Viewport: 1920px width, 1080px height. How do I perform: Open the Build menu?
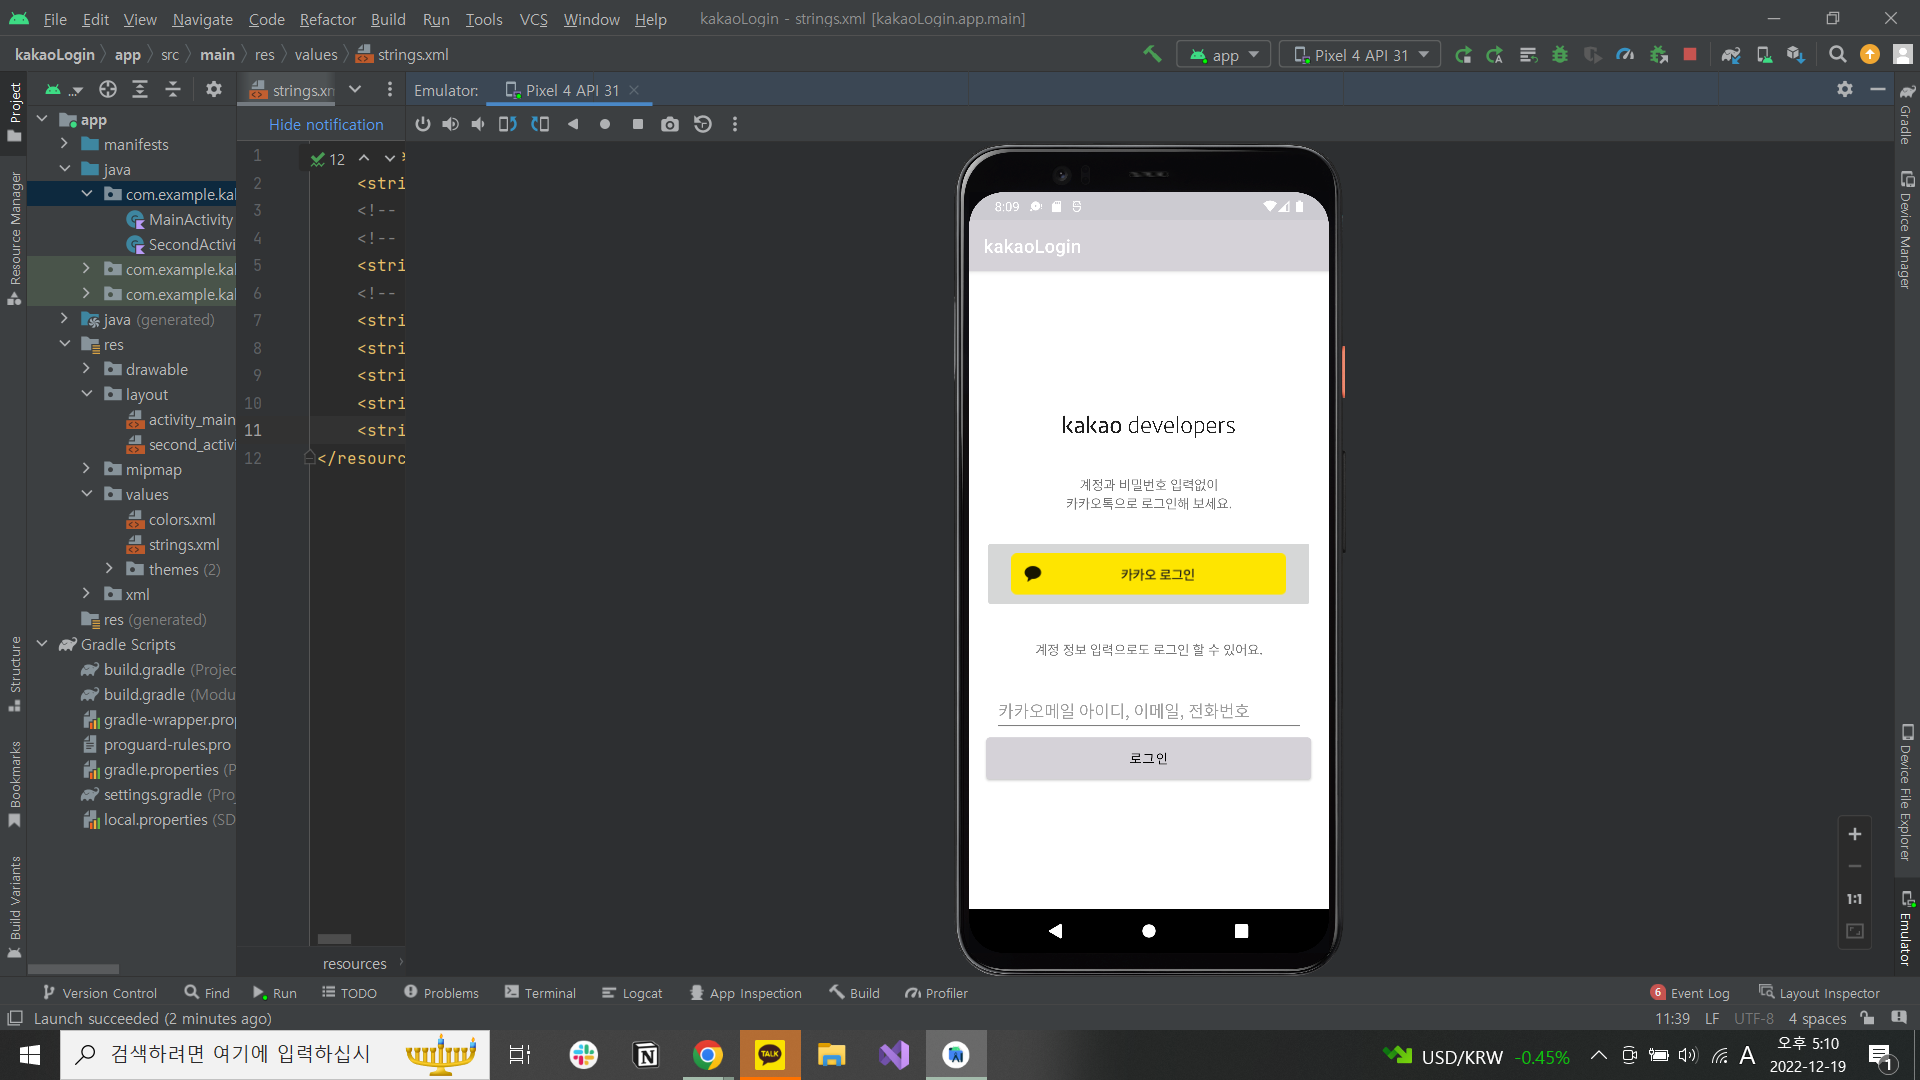click(388, 19)
